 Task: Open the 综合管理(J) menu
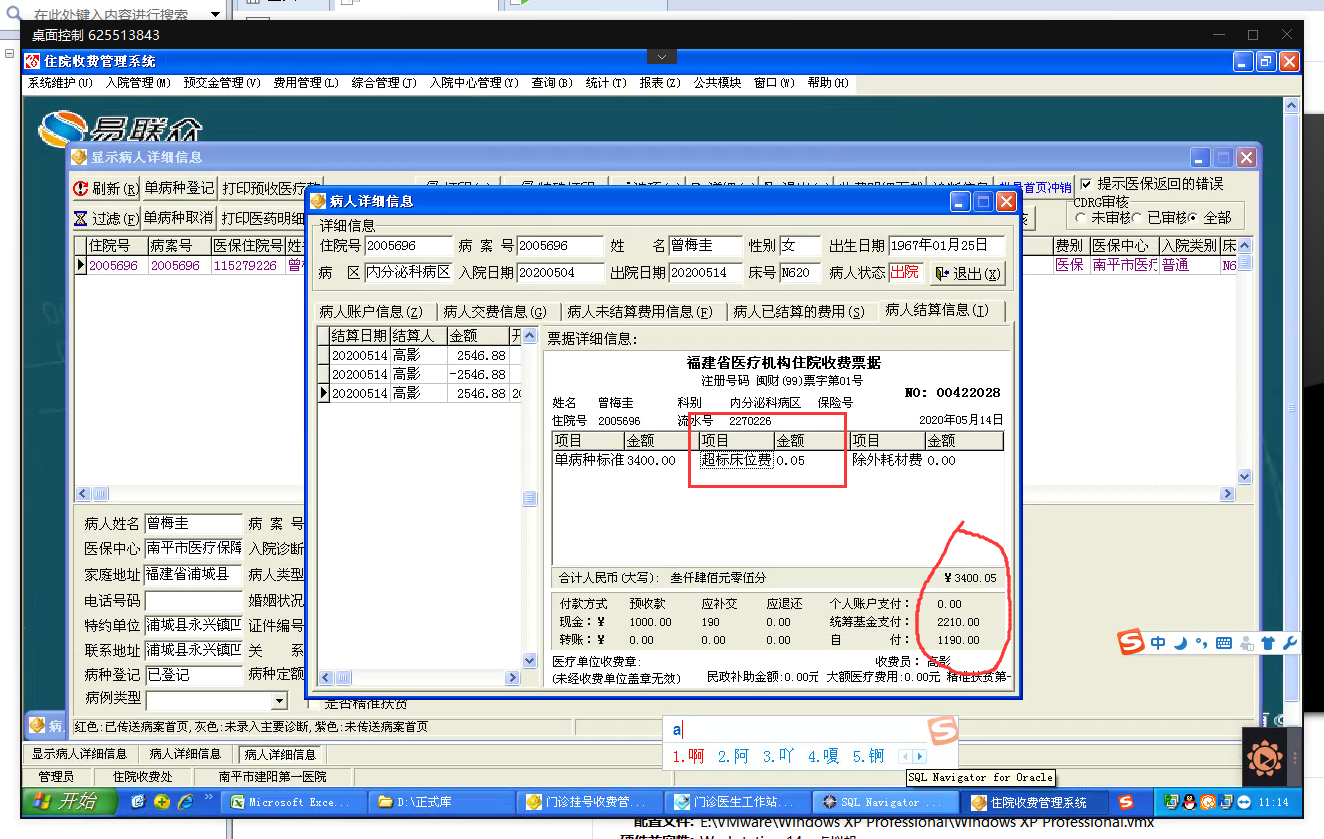tap(384, 83)
